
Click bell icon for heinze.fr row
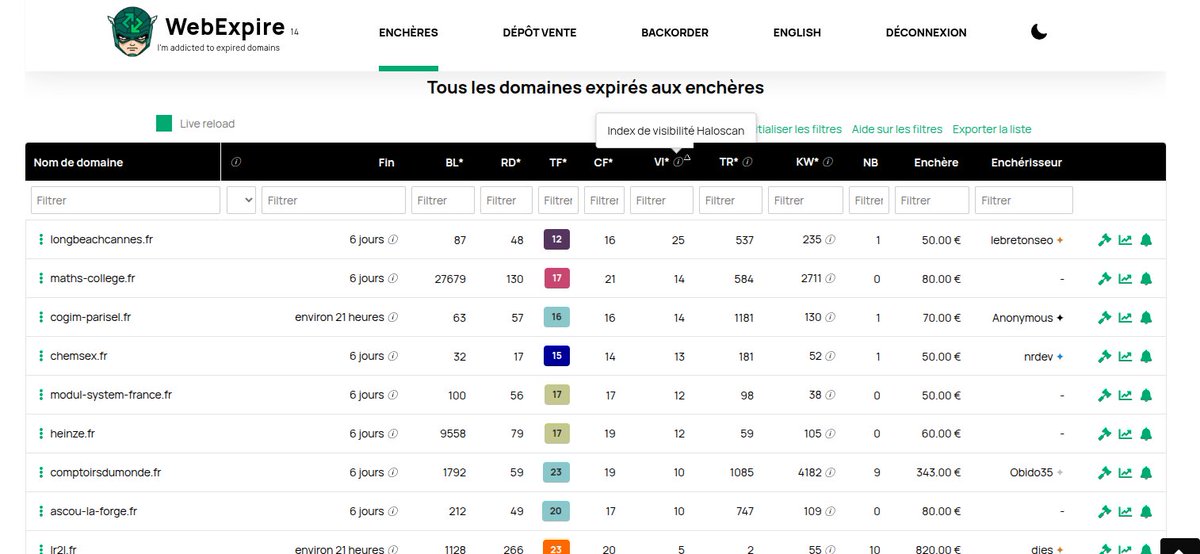[x=1146, y=434]
